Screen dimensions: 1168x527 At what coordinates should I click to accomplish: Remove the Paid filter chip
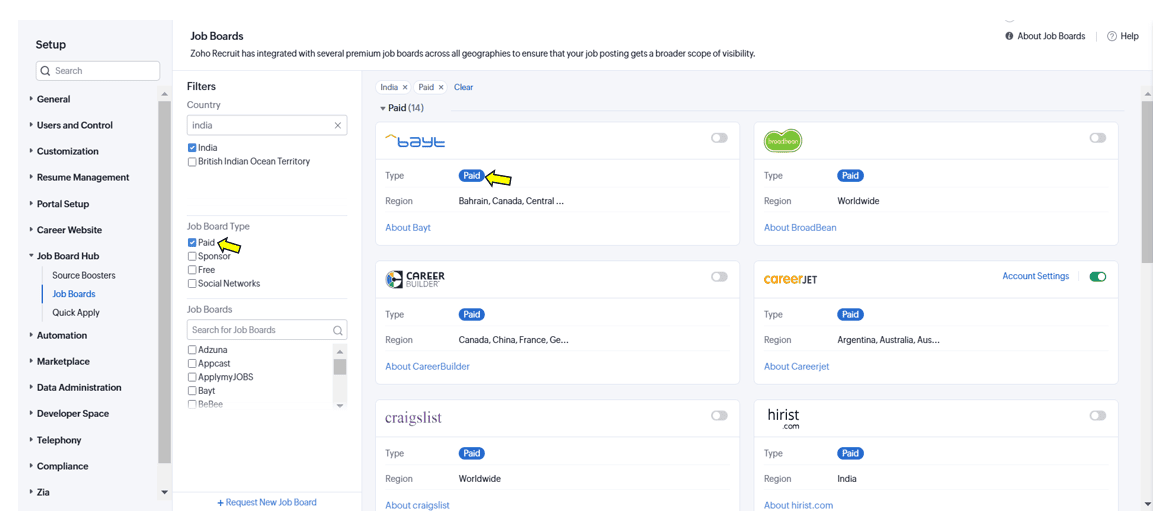pyautogui.click(x=440, y=87)
